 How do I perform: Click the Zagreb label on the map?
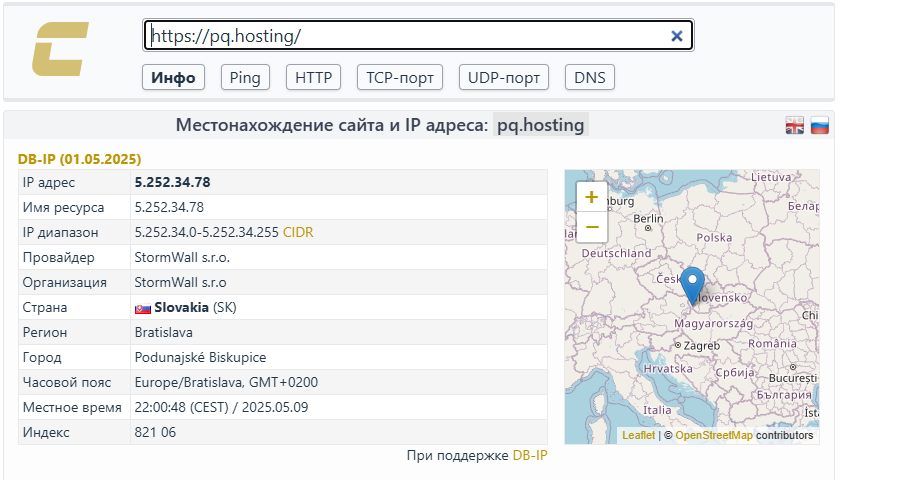pos(701,346)
